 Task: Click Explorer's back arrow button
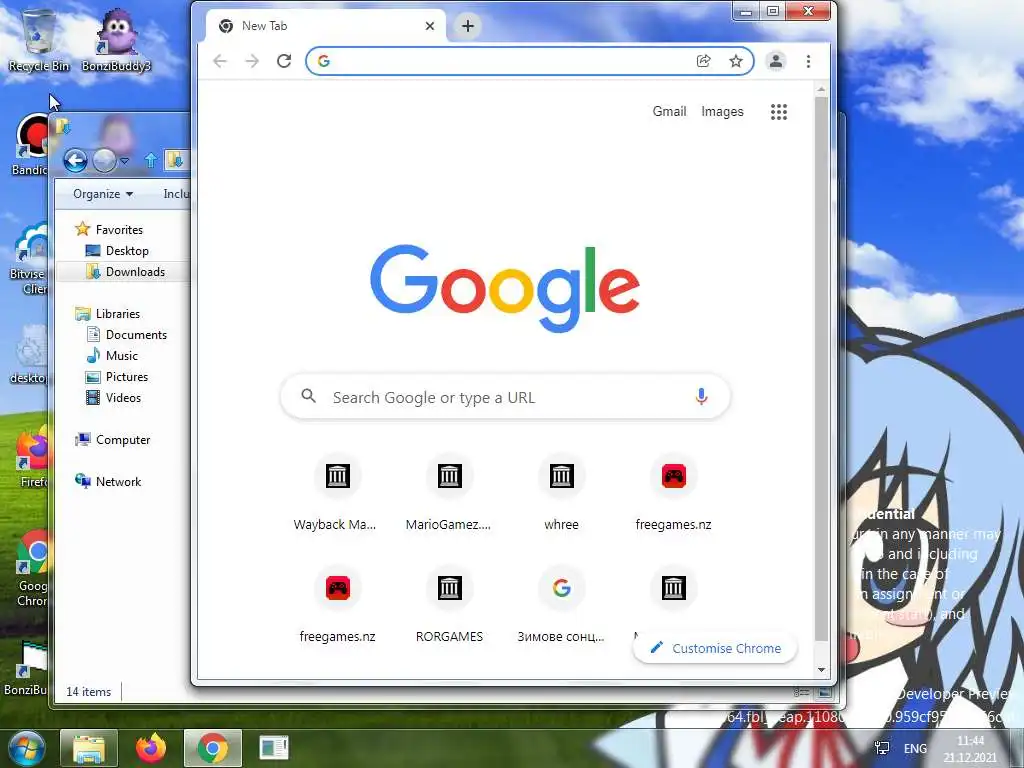click(x=76, y=160)
